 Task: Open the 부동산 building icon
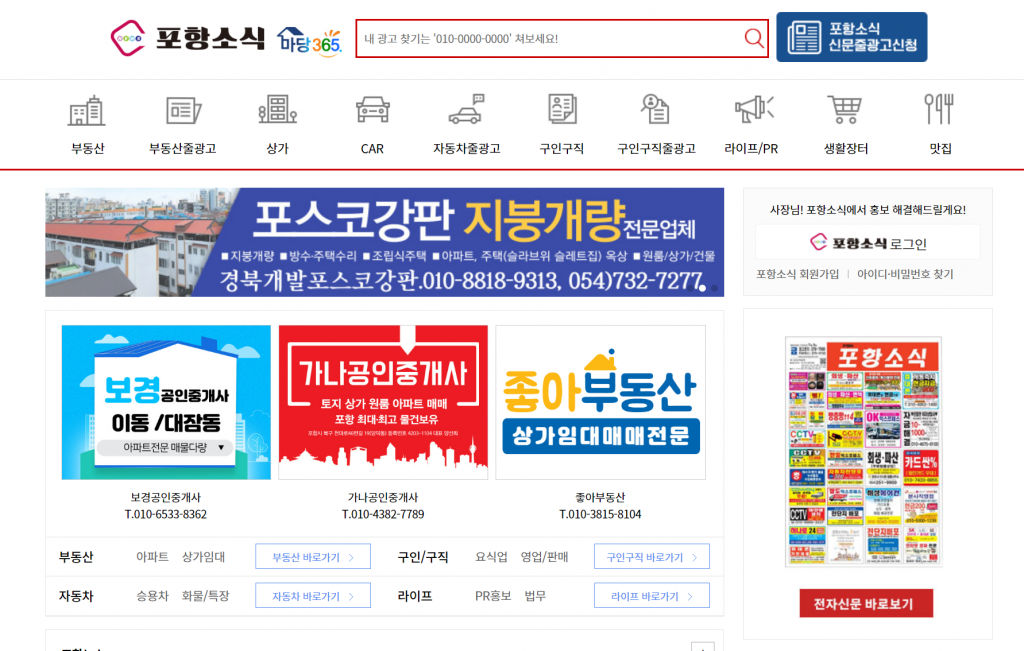point(87,110)
